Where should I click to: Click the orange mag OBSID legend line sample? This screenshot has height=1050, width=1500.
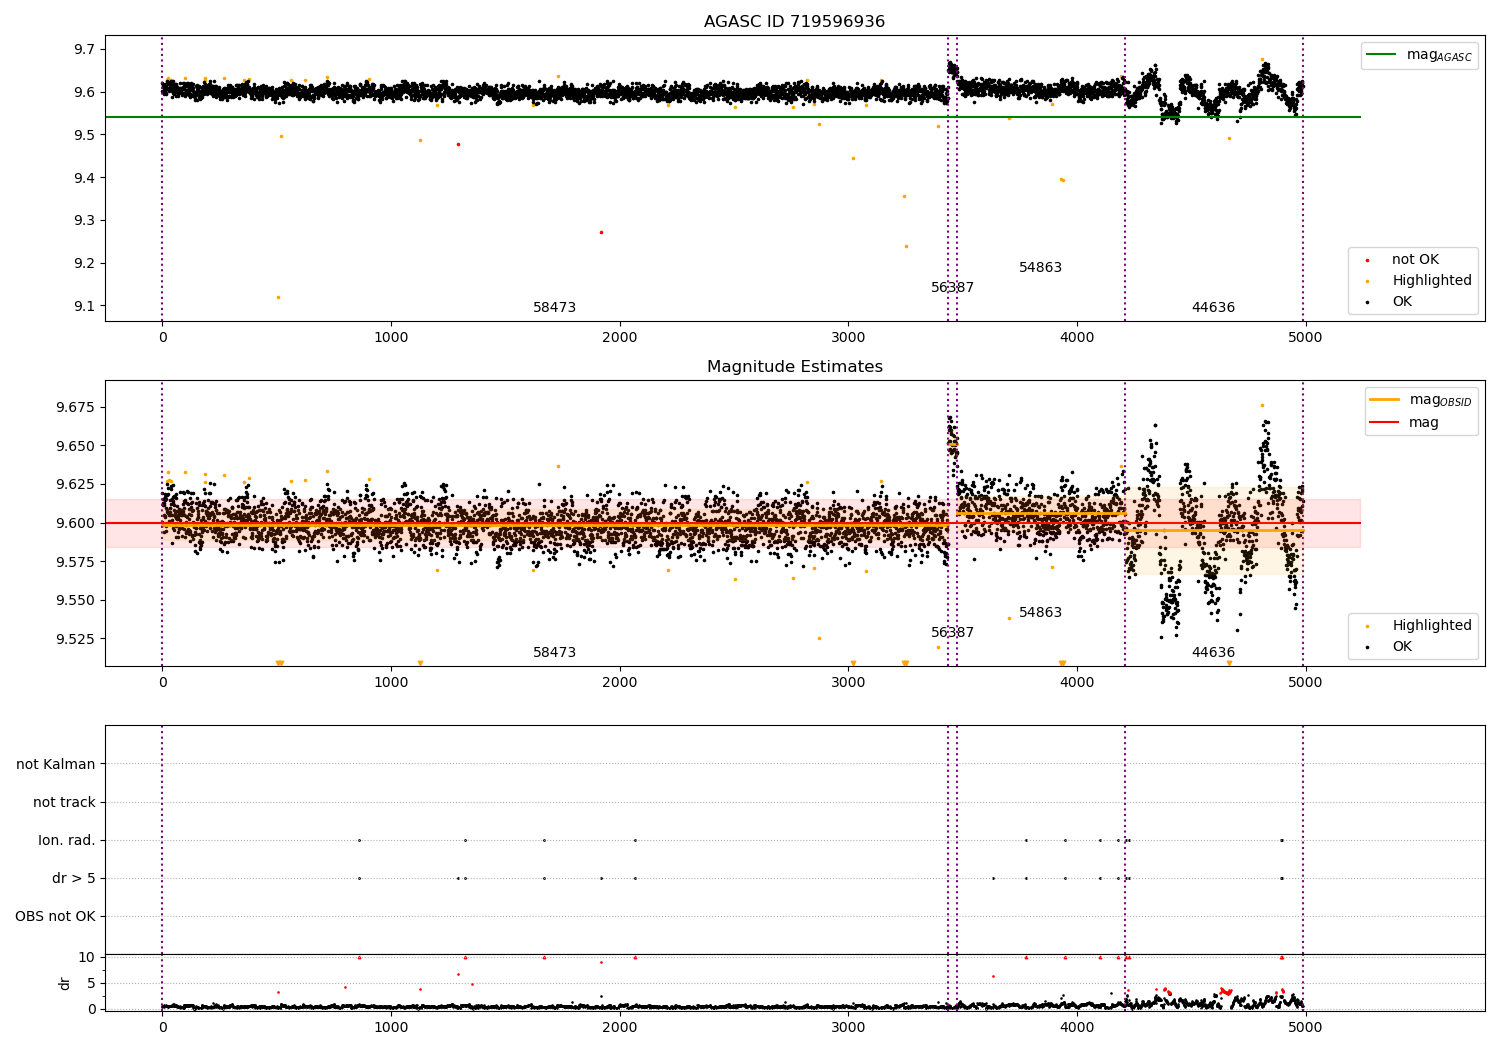click(1384, 400)
